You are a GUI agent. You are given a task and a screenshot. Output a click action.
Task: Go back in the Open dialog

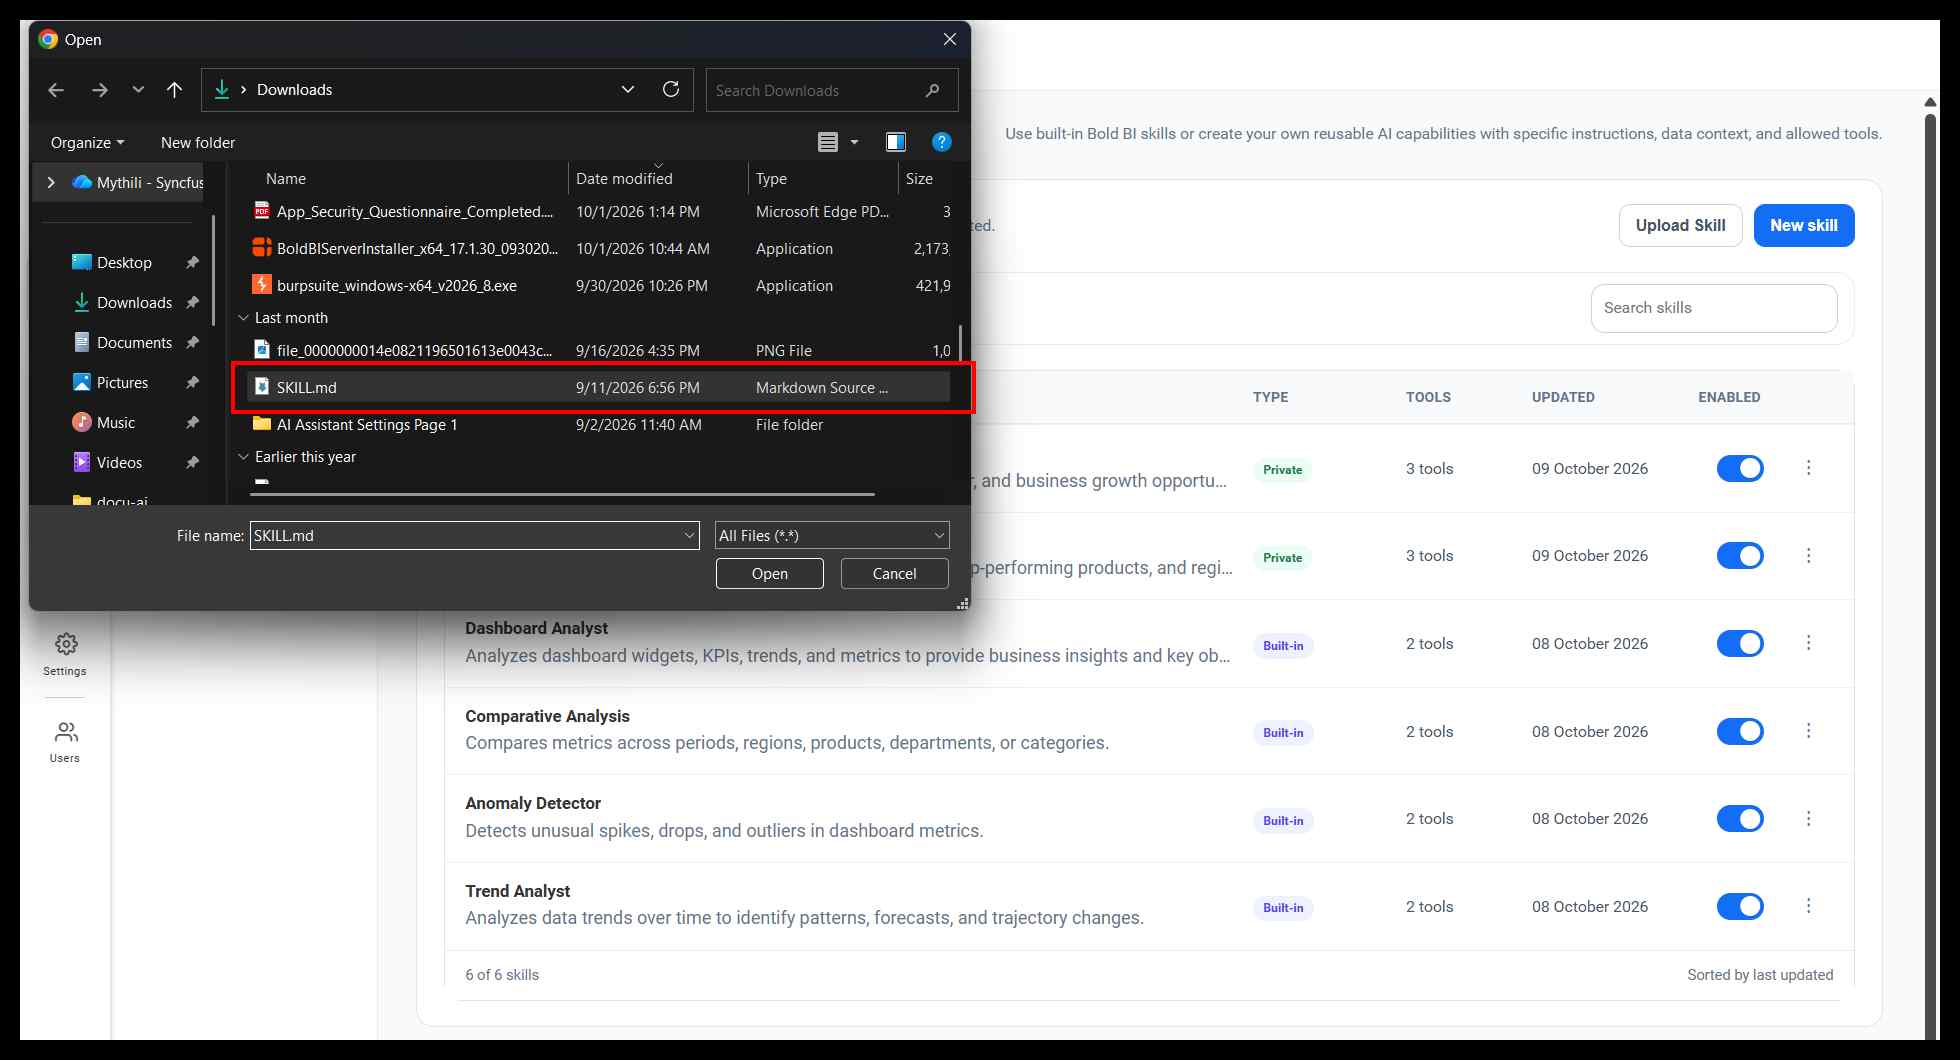56,90
